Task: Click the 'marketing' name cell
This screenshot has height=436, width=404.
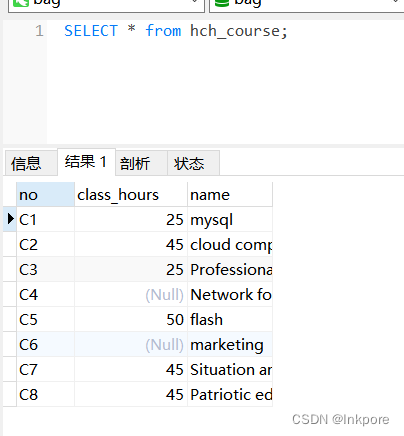Action: [x=230, y=344]
